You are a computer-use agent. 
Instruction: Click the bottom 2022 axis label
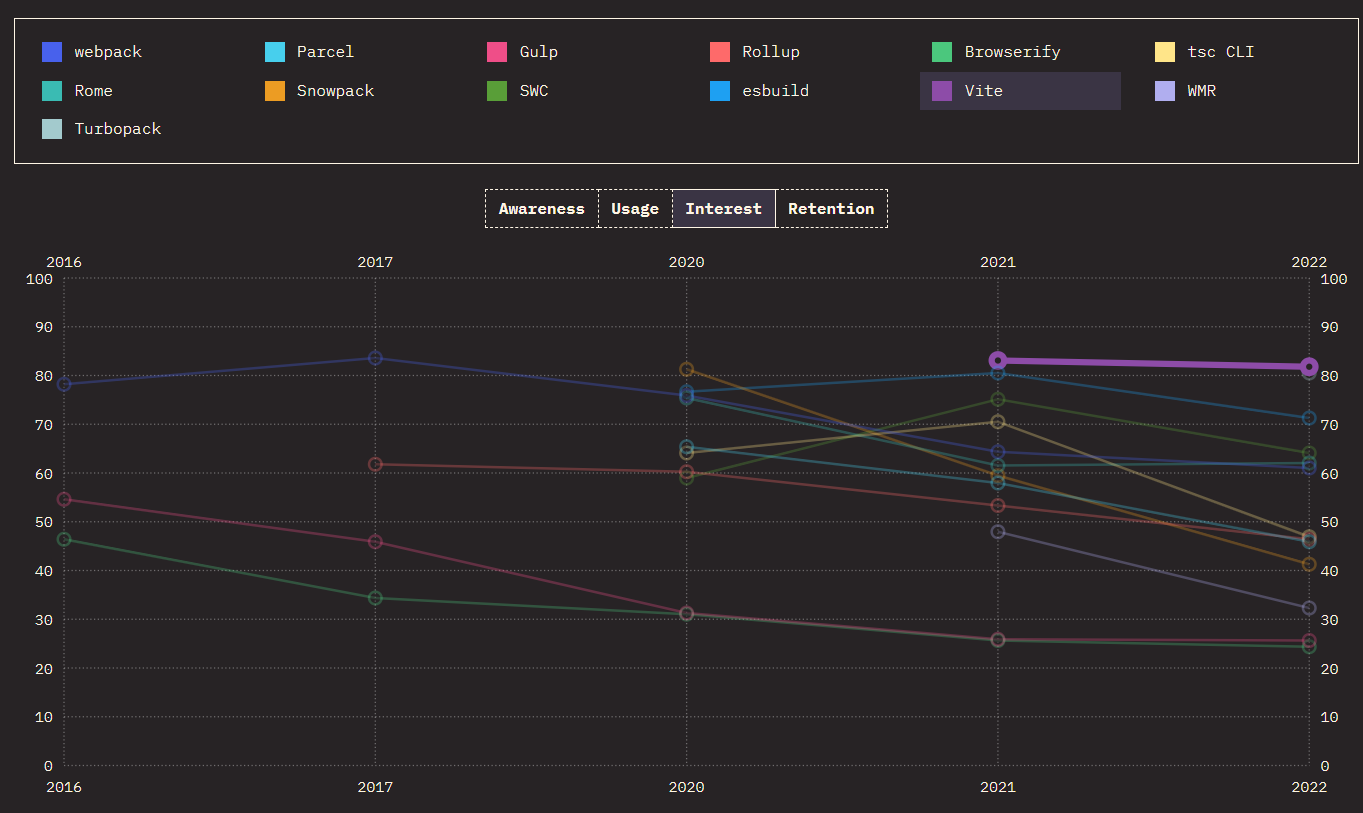(1309, 787)
